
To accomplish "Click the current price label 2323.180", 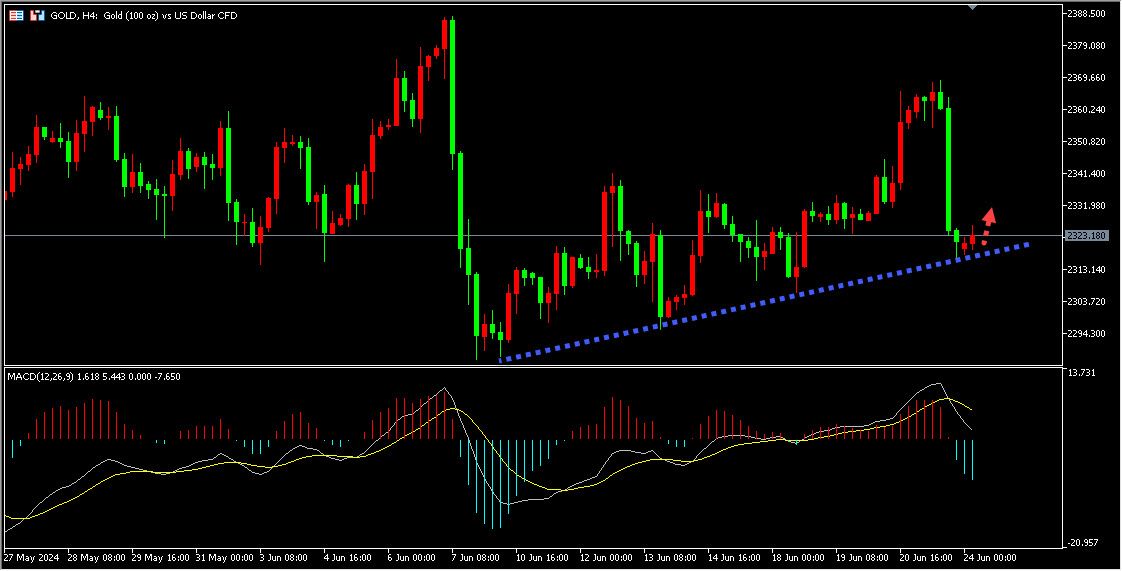I will 1086,236.
